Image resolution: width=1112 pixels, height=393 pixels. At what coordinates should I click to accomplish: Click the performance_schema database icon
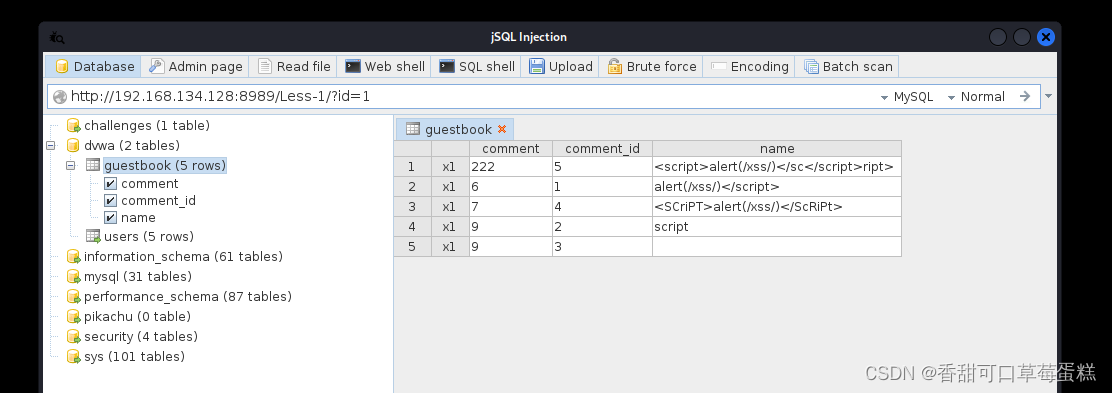[x=73, y=297]
